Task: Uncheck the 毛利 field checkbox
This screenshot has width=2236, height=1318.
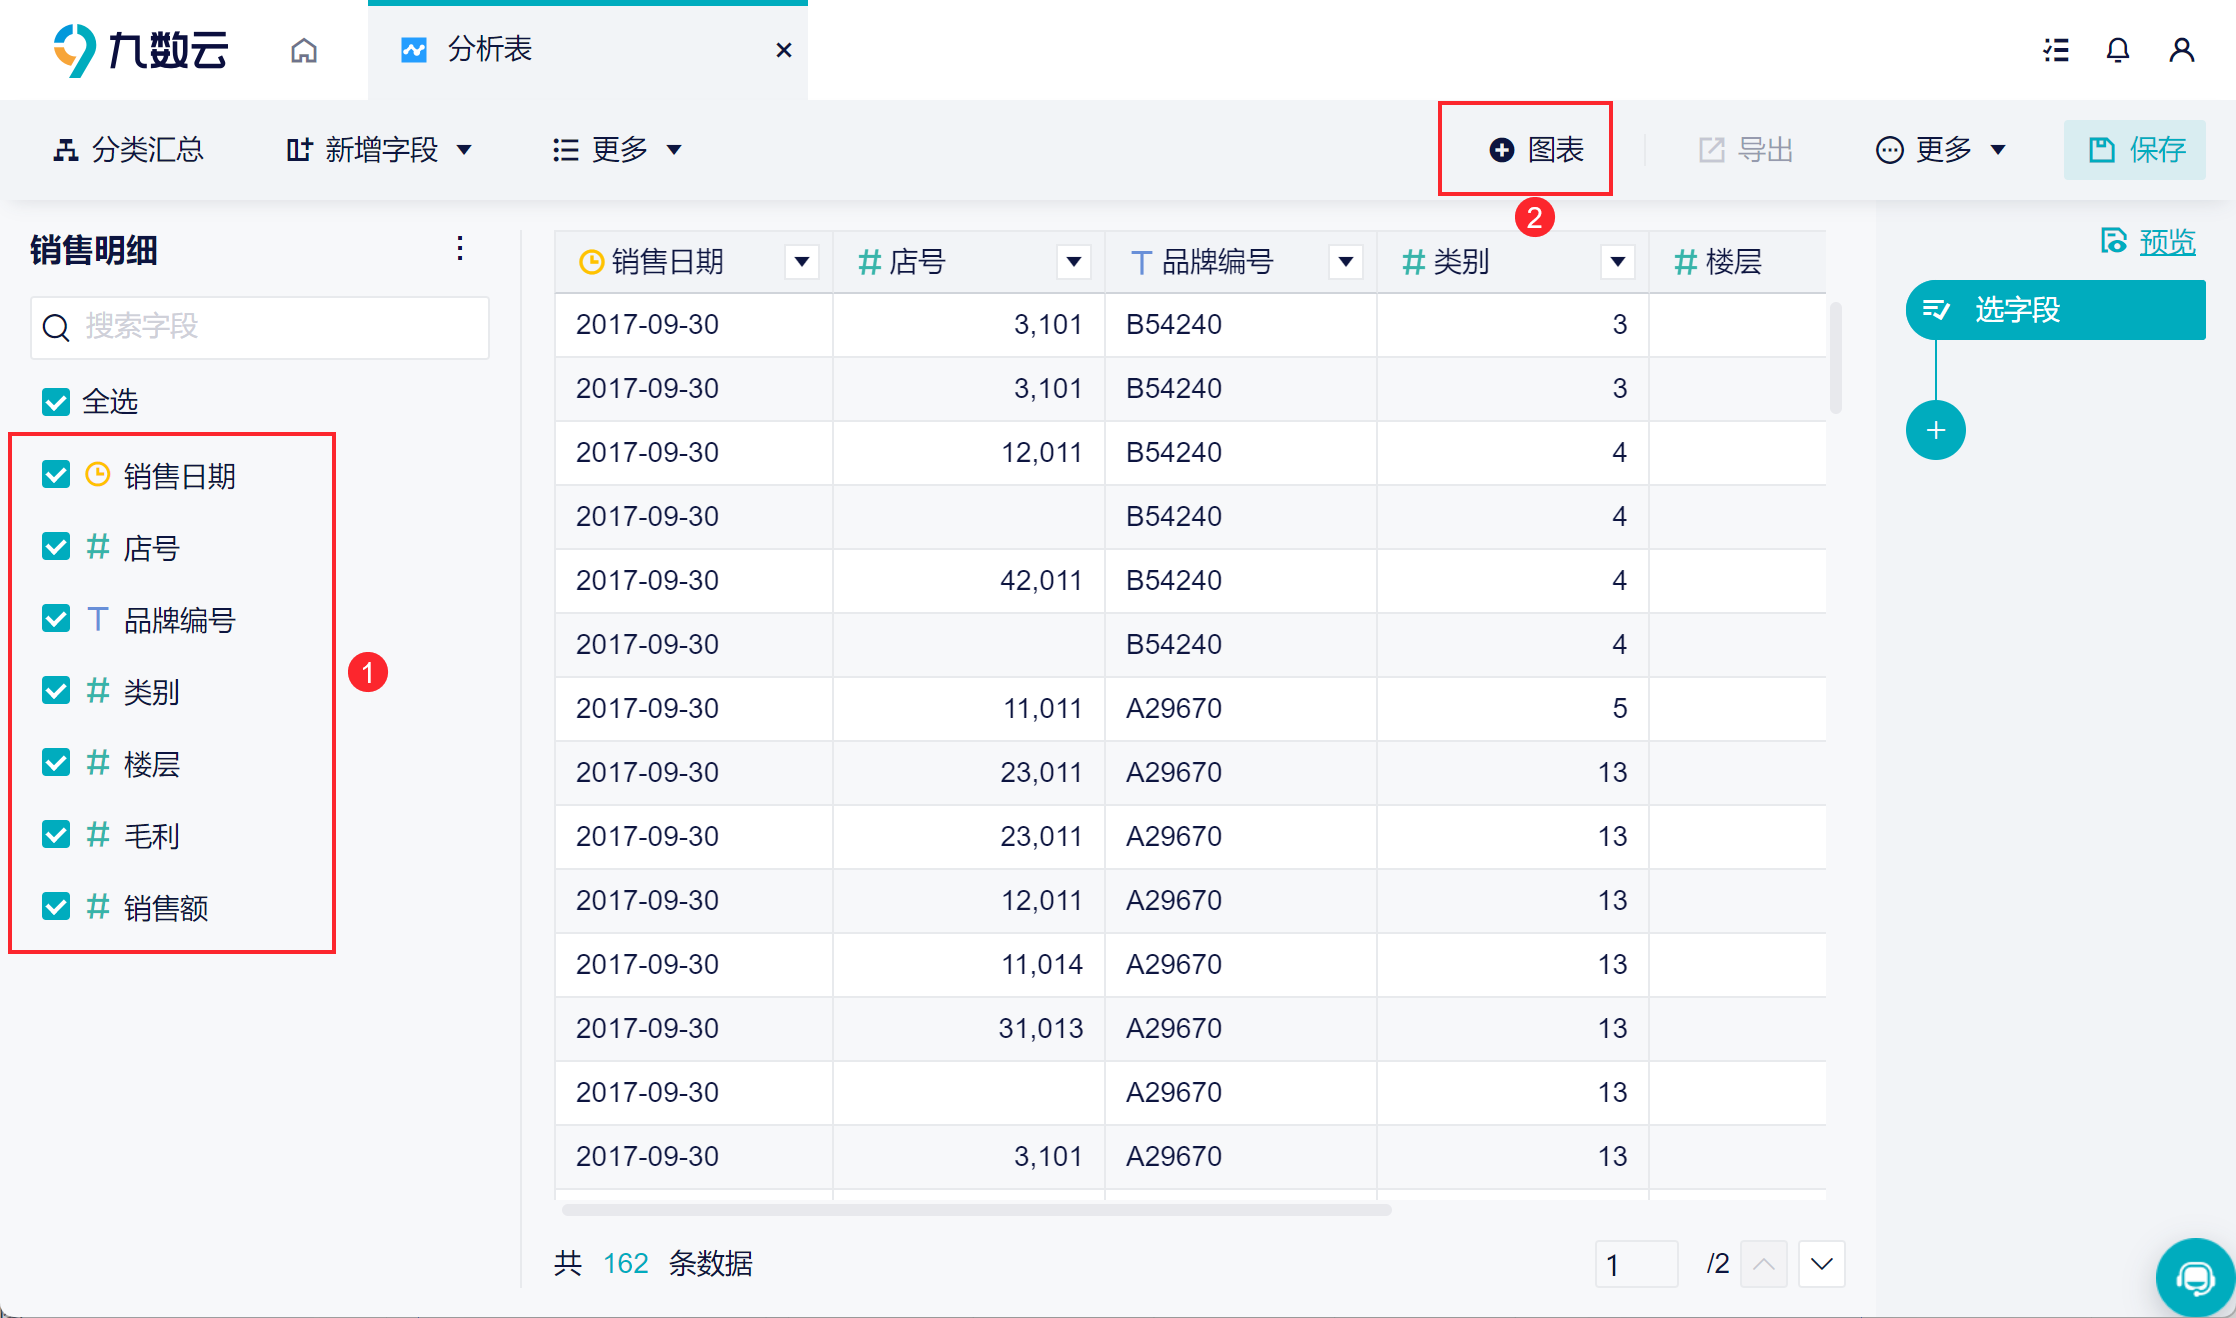Action: point(56,835)
